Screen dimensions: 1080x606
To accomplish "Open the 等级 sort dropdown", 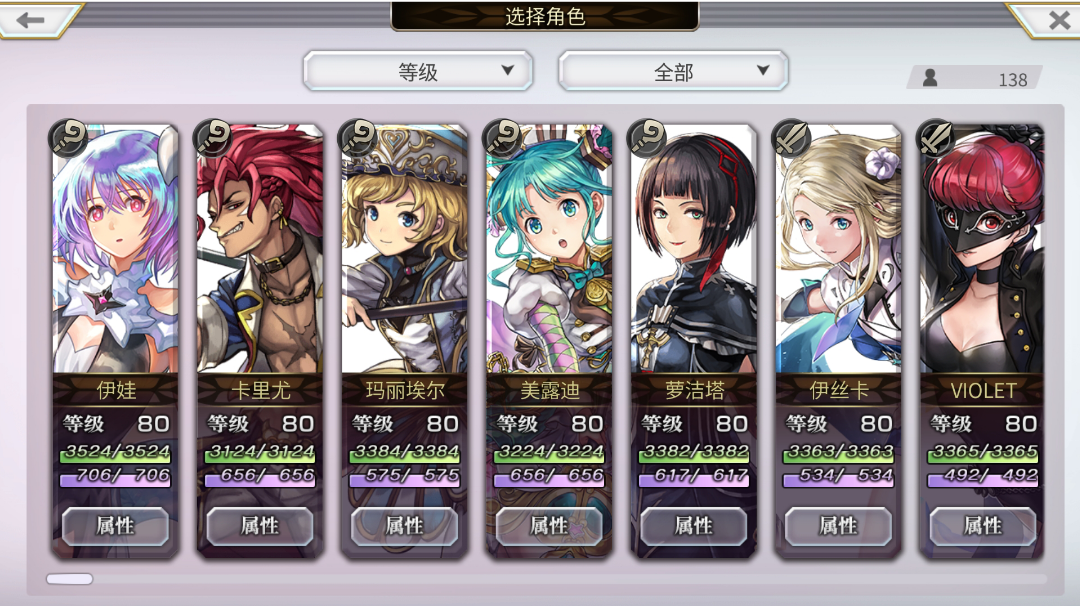I will point(418,71).
